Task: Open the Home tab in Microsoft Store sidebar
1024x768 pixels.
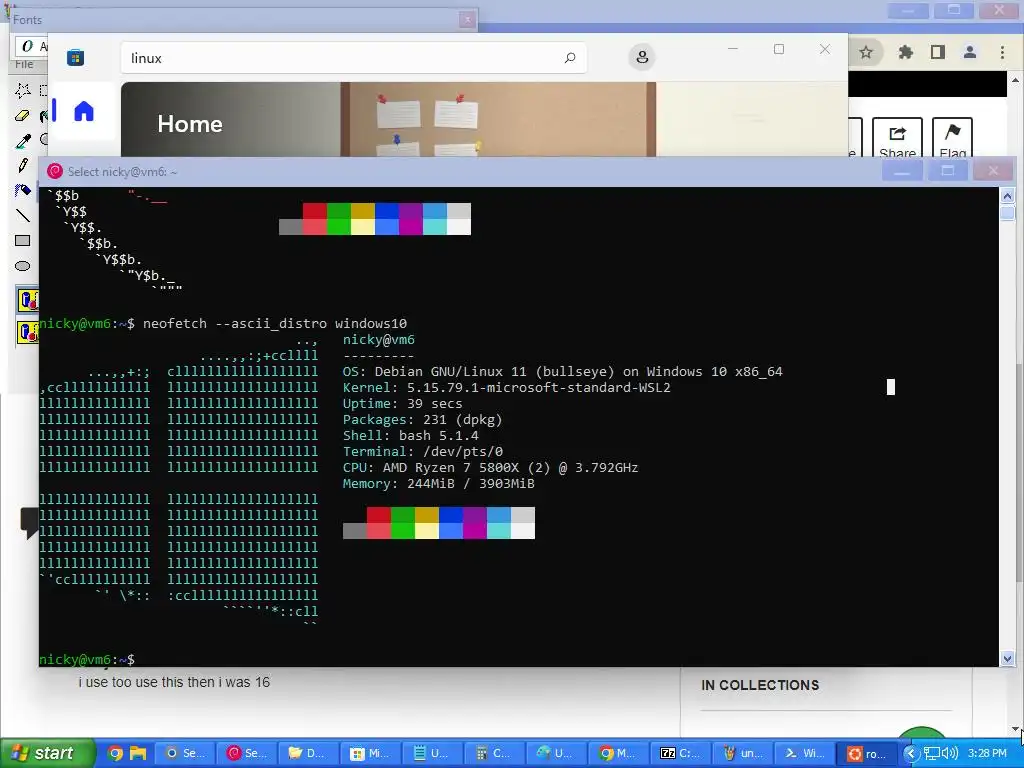Action: [84, 111]
